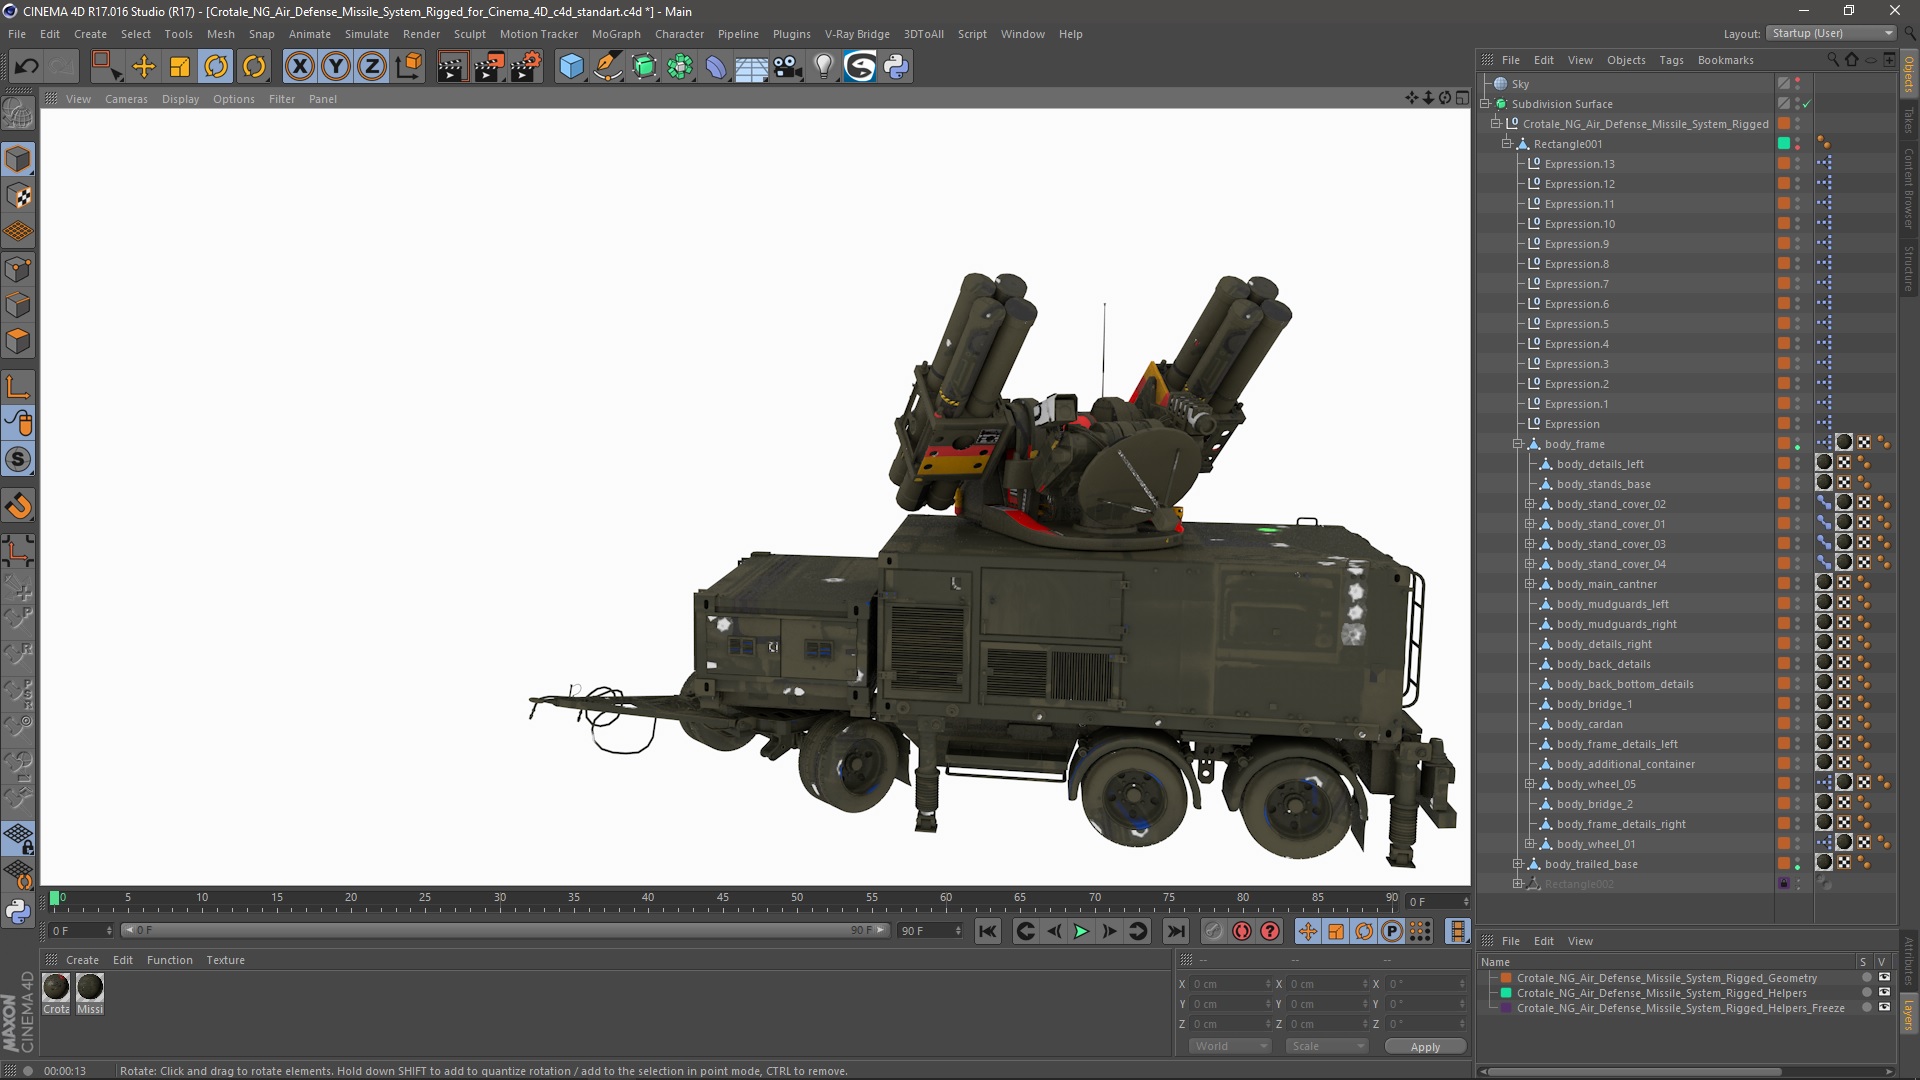
Task: Click the Undo arrow icon
Action: [x=27, y=67]
